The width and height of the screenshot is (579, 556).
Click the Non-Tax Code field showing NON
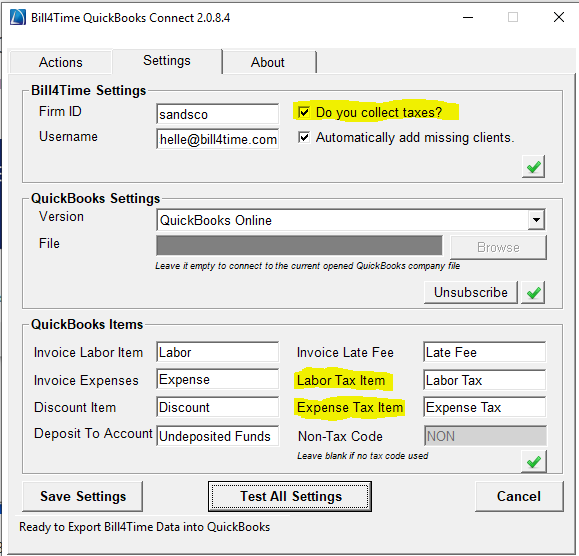pos(485,436)
